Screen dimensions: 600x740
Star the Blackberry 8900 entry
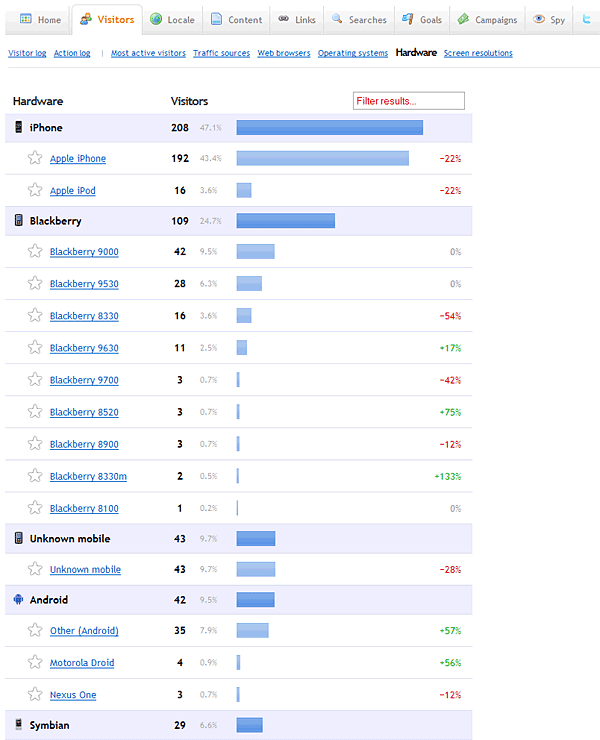point(35,444)
